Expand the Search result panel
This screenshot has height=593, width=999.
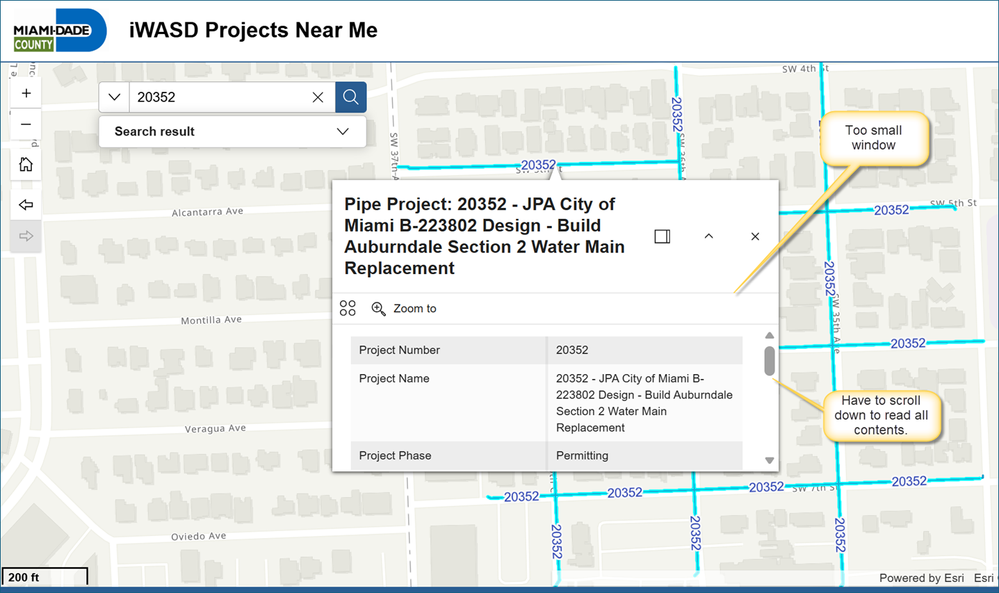(343, 131)
